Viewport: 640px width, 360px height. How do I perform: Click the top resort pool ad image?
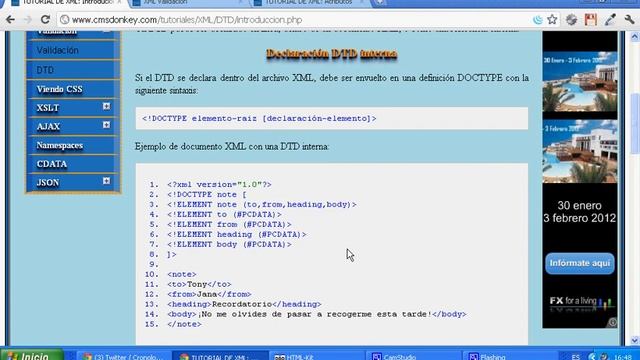[x=580, y=82]
